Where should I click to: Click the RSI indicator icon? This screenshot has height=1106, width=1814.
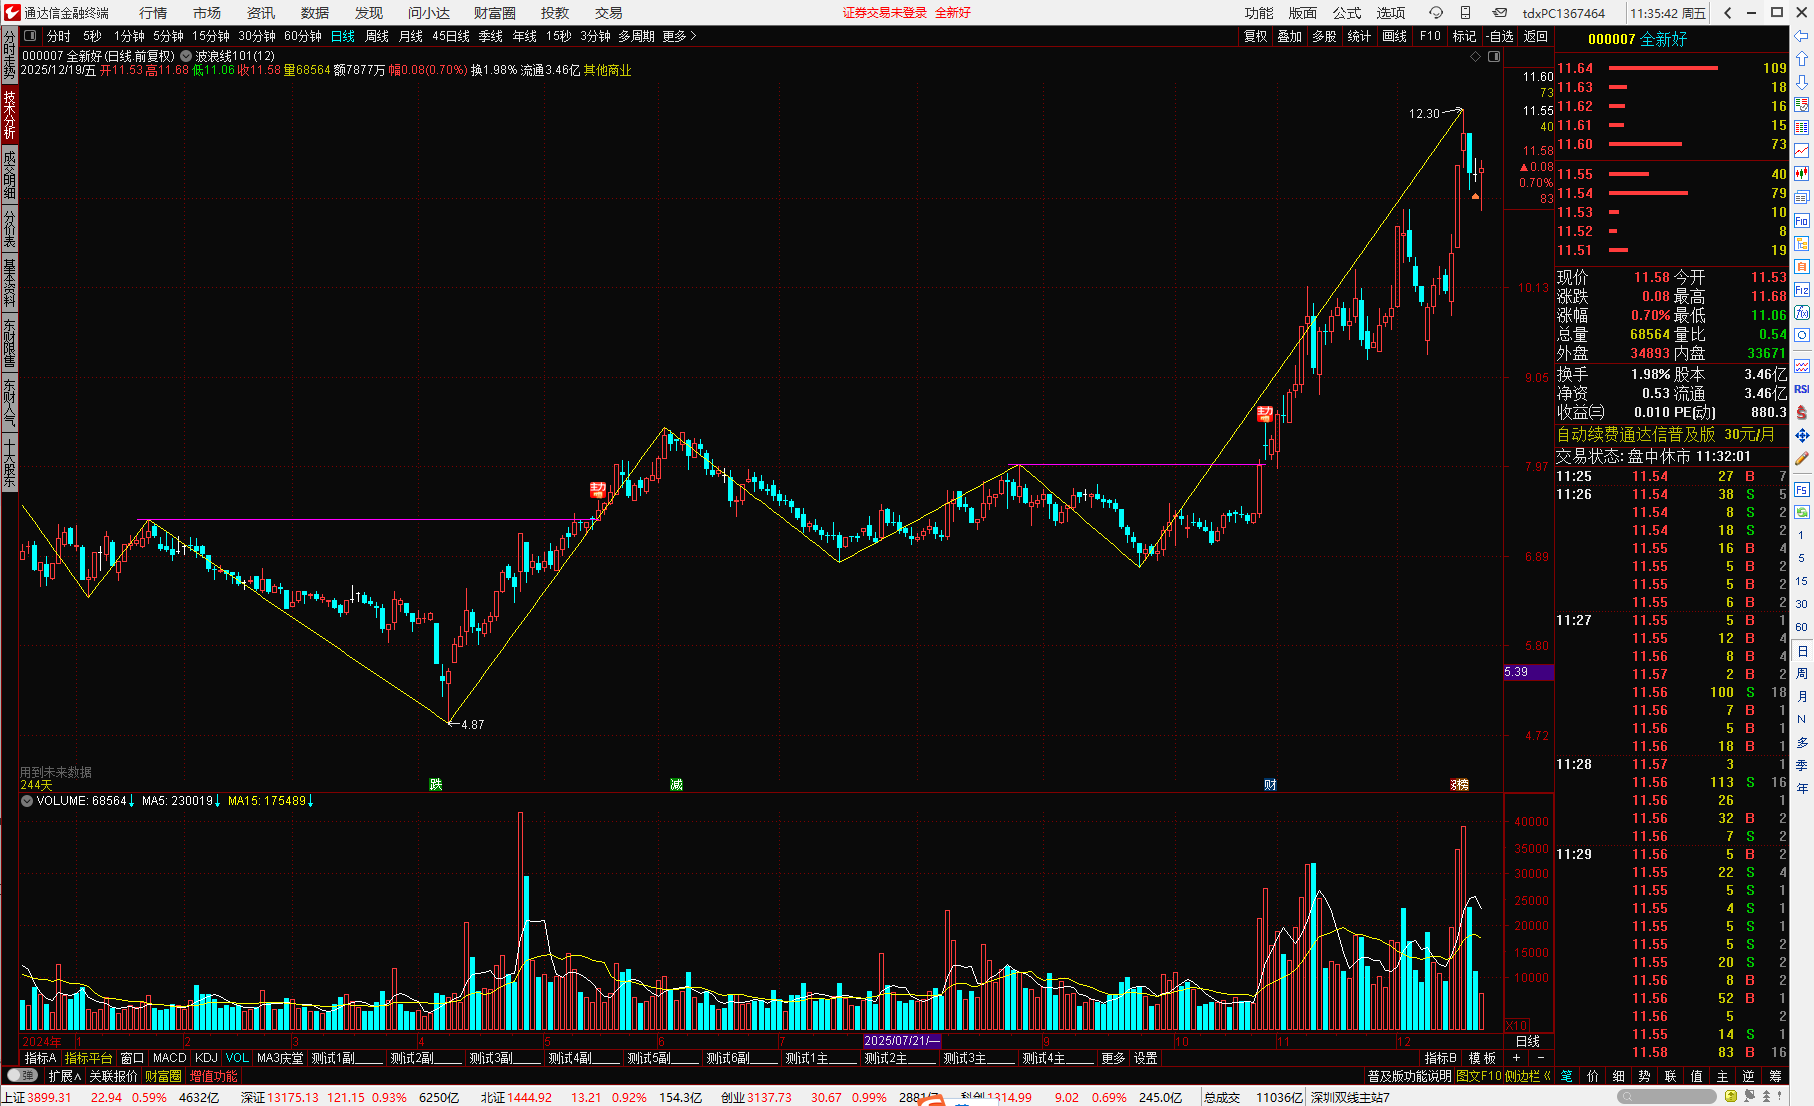(x=1802, y=389)
